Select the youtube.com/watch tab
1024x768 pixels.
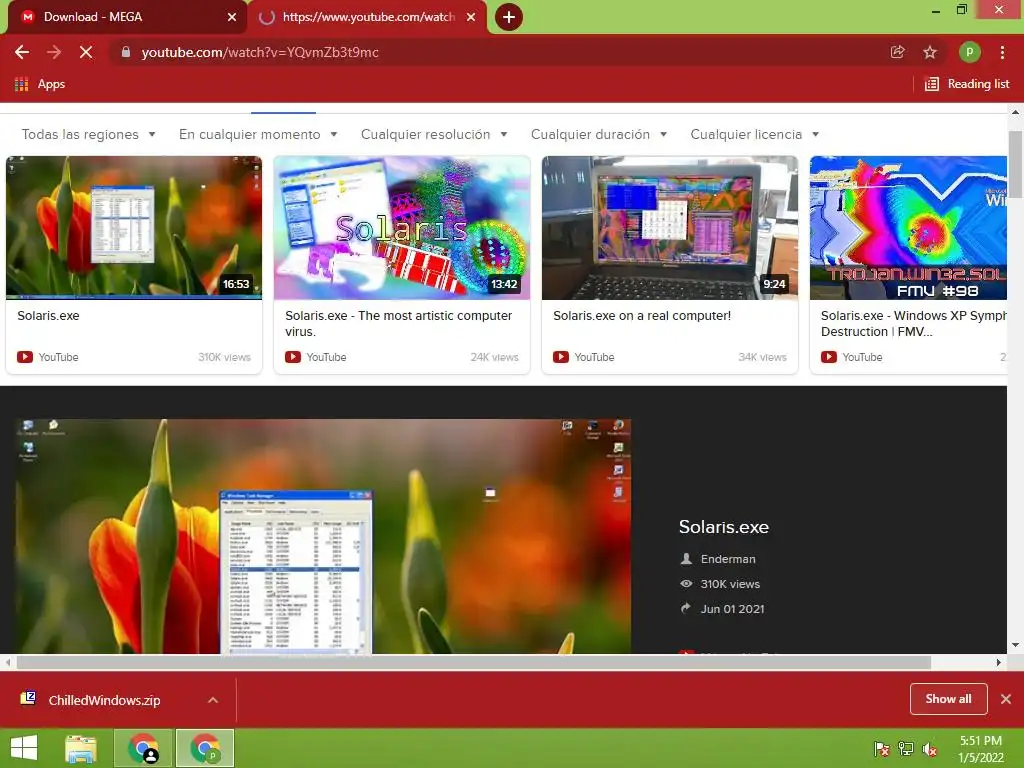[368, 17]
